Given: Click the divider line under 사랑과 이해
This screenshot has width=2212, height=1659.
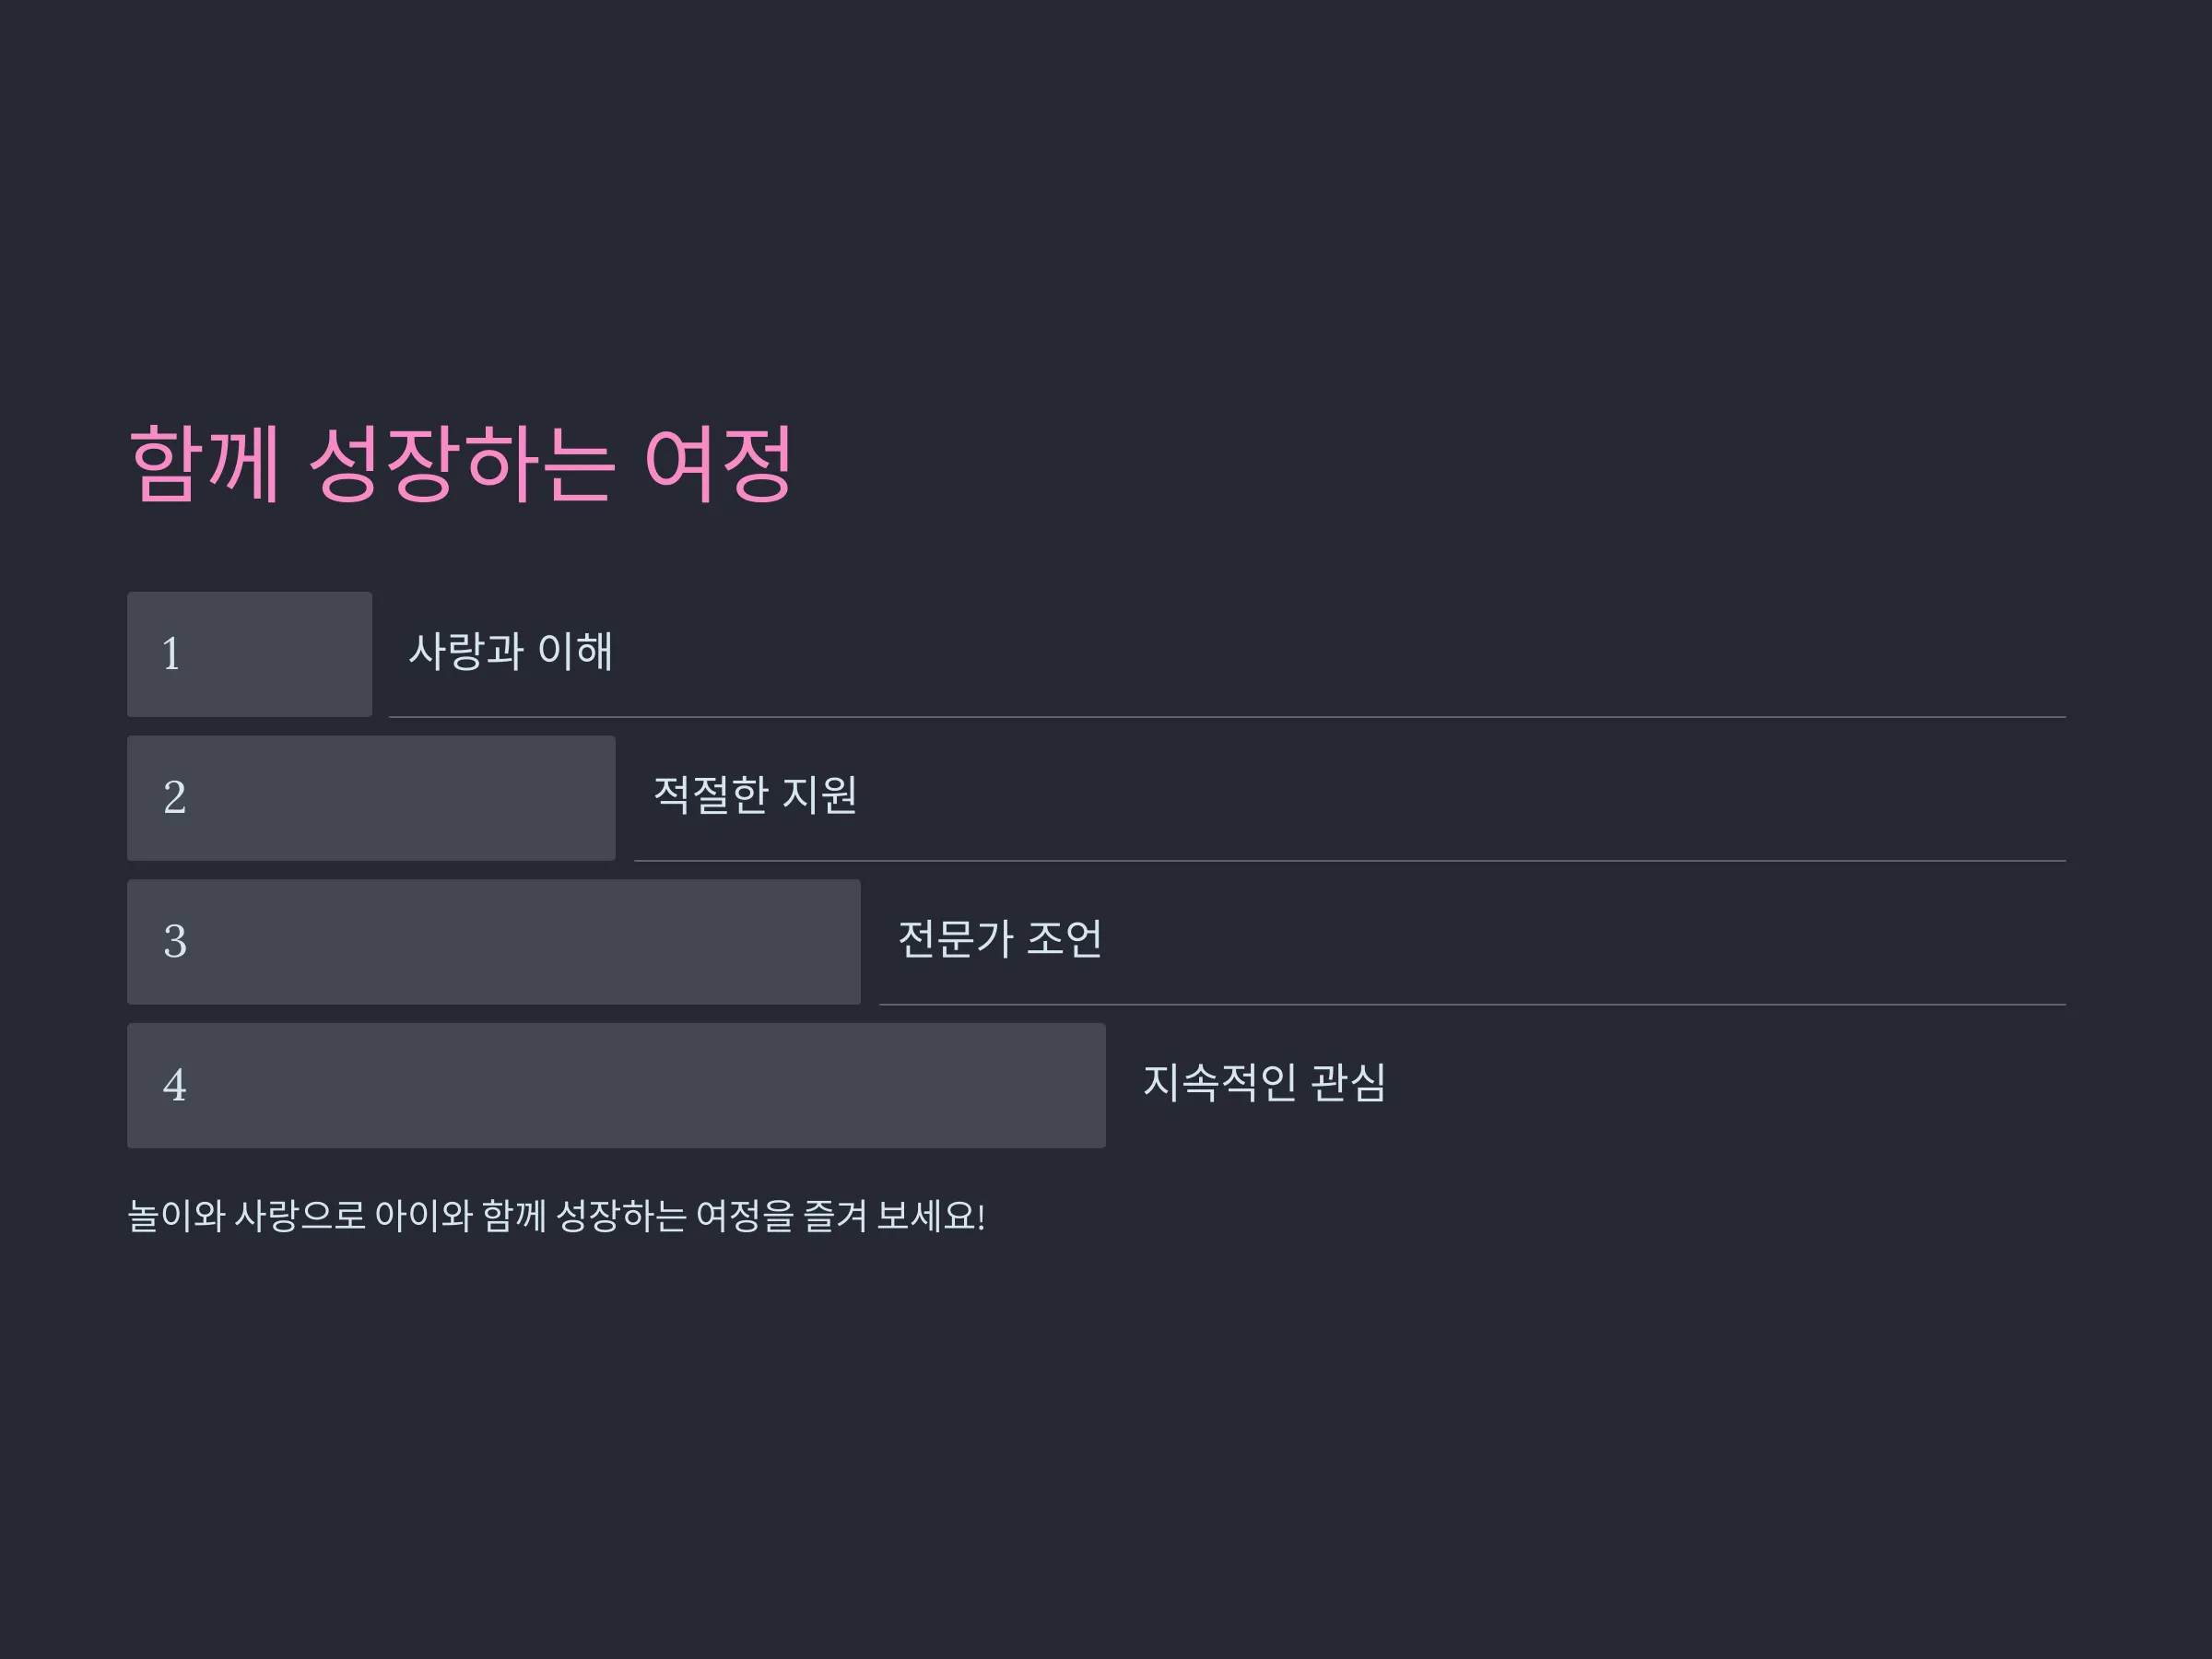Looking at the screenshot, I should tap(1227, 717).
